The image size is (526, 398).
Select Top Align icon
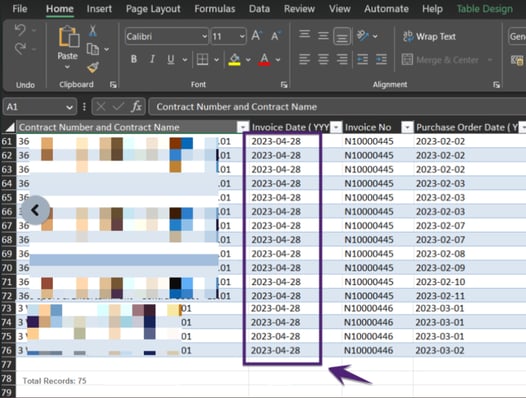[x=305, y=35]
